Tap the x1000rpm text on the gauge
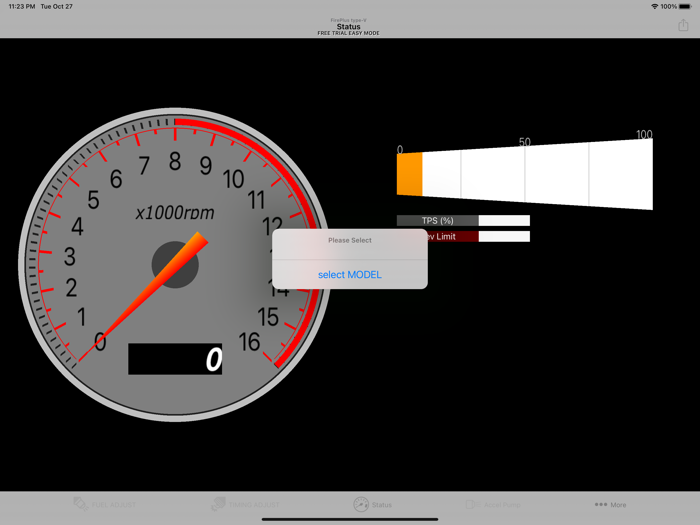Screen dimensions: 700x525 (175, 212)
